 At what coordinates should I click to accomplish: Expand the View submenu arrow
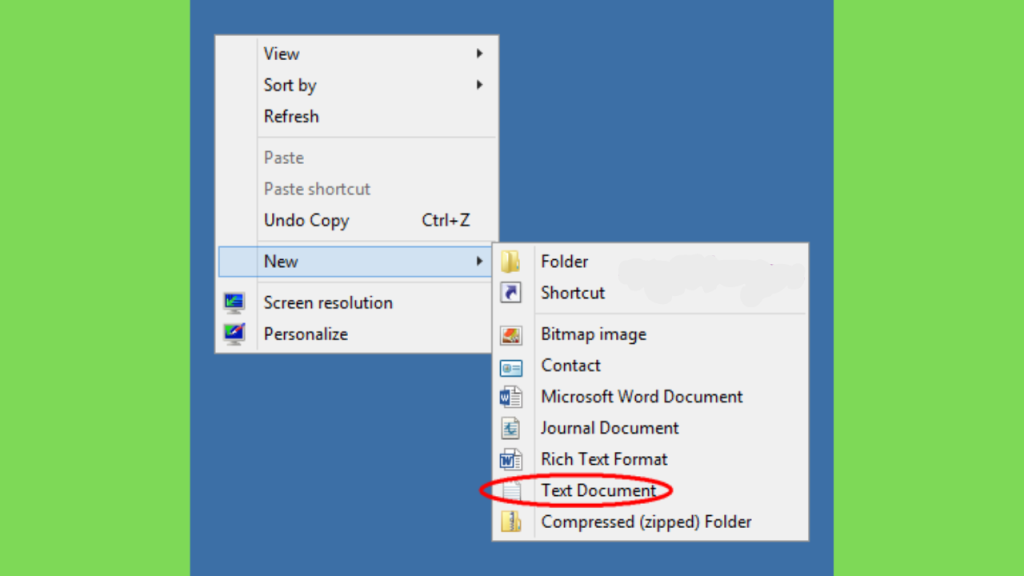pos(479,54)
